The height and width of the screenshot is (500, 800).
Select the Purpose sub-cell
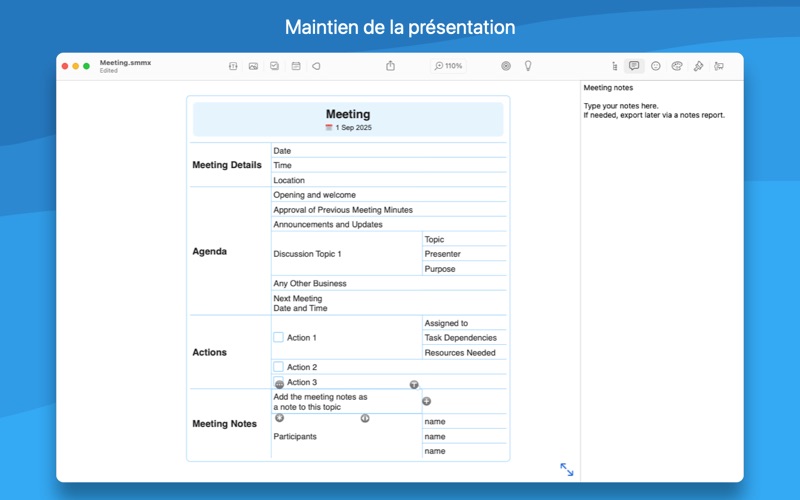click(x=464, y=269)
